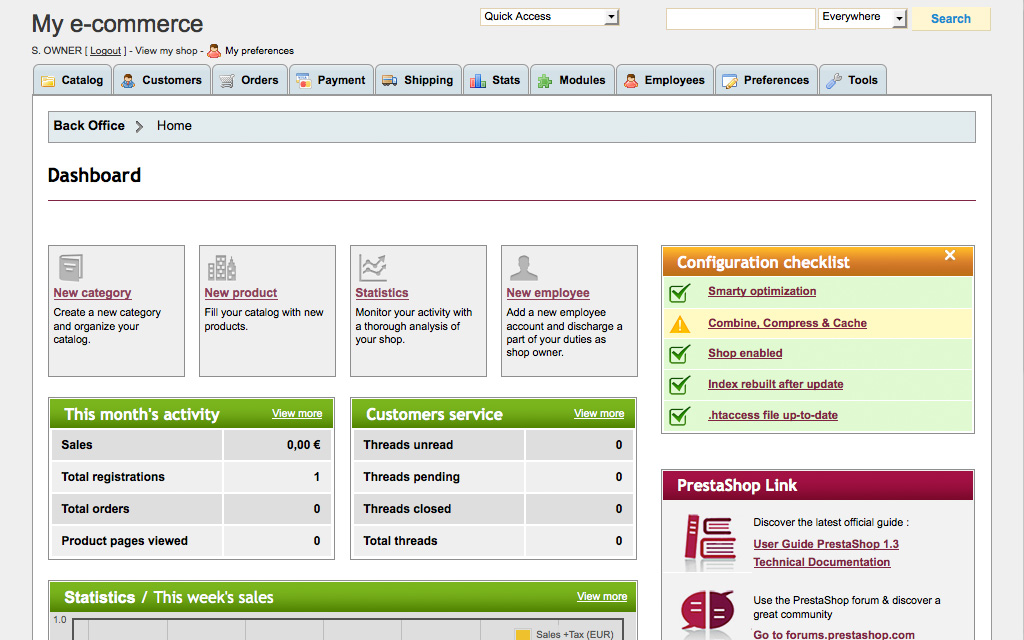
Task: Click the Statistics chart icon
Action: (x=373, y=268)
